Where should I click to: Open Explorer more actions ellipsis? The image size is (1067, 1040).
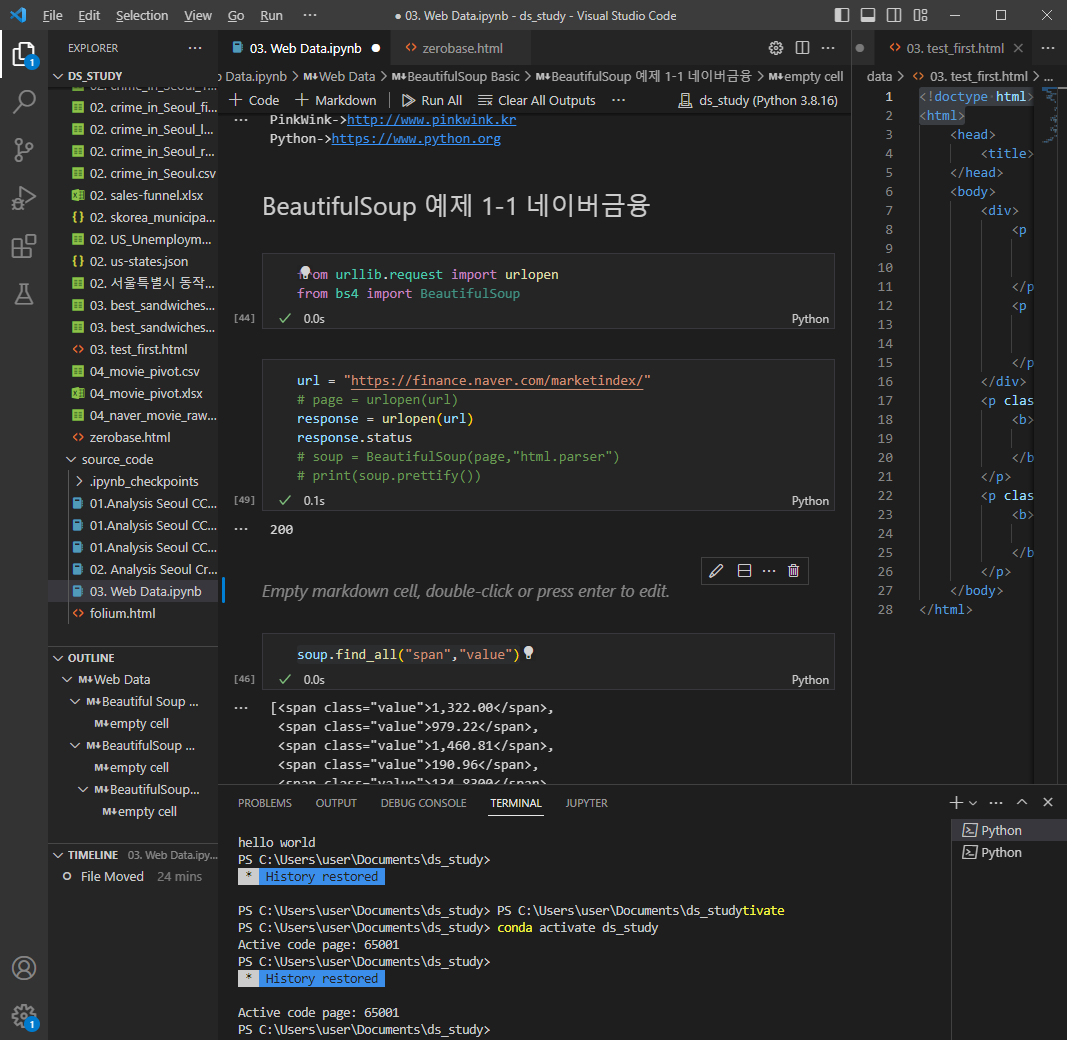pyautogui.click(x=195, y=48)
